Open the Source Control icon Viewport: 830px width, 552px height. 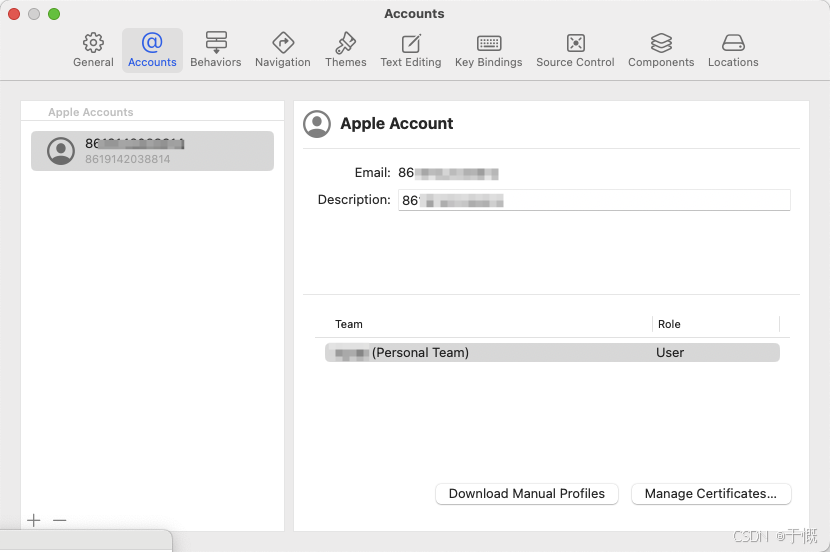(575, 43)
